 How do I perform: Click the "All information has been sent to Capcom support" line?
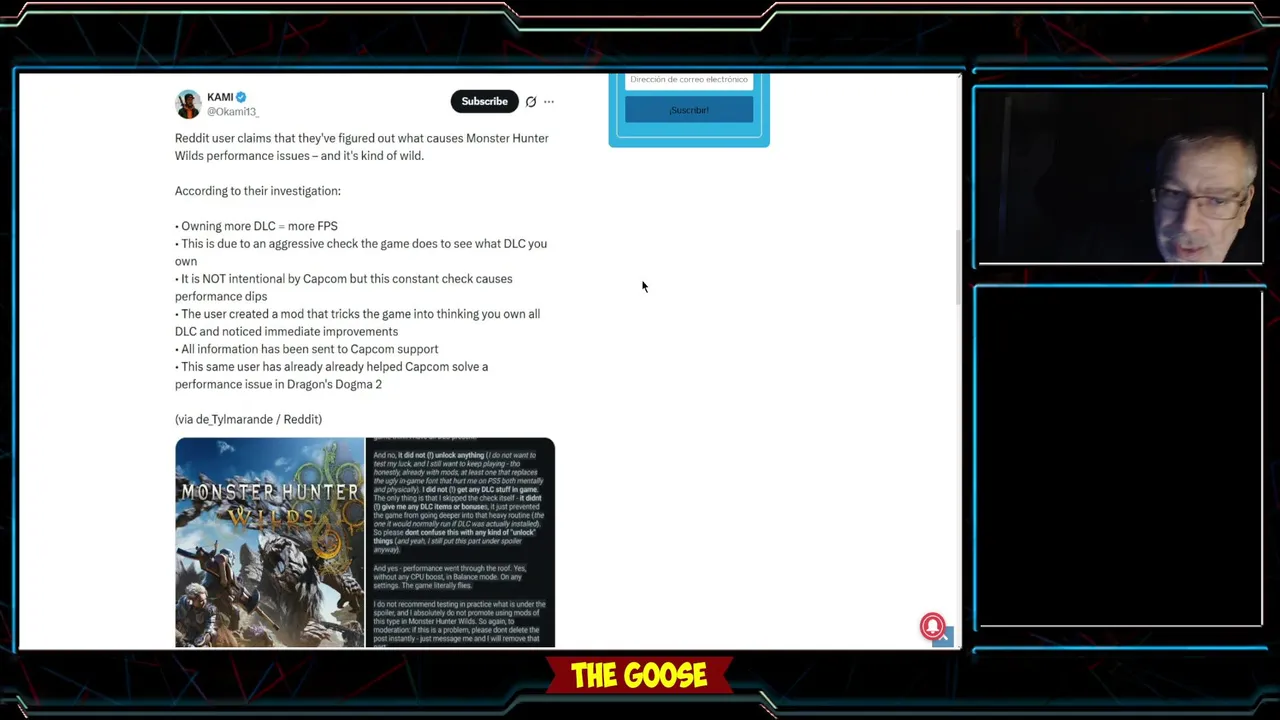pos(307,349)
